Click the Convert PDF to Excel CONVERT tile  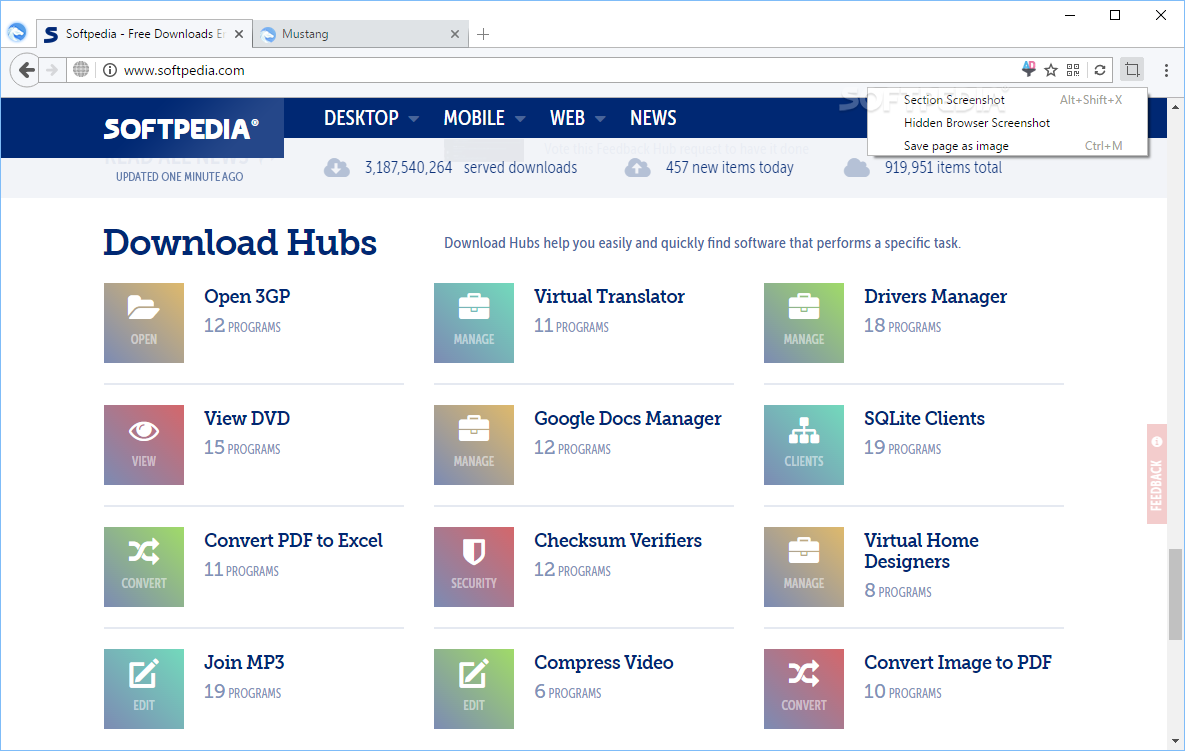144,567
